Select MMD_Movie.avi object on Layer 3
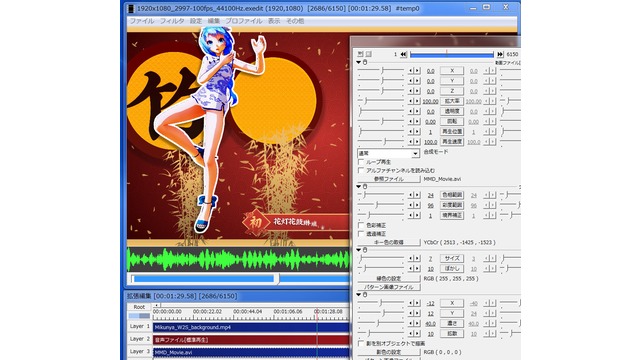 click(251, 352)
